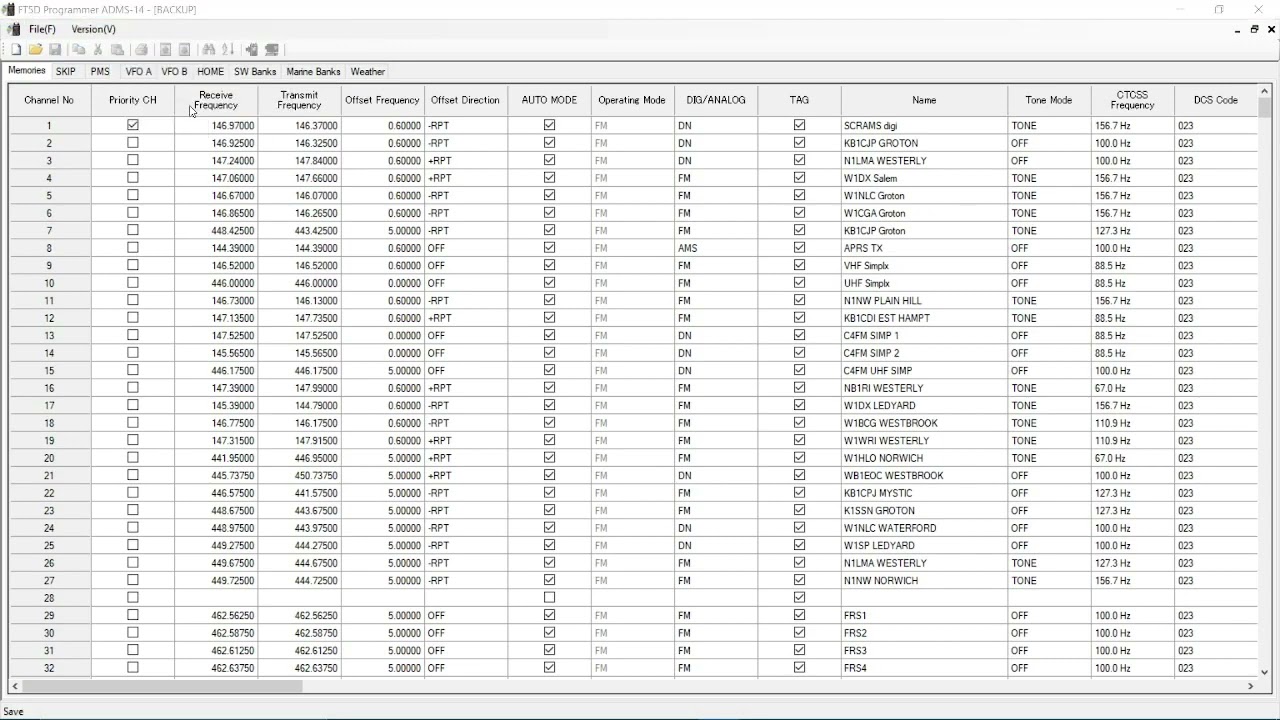This screenshot has width=1280, height=720.
Task: Click channel number 28 row header
Action: pos(50,598)
